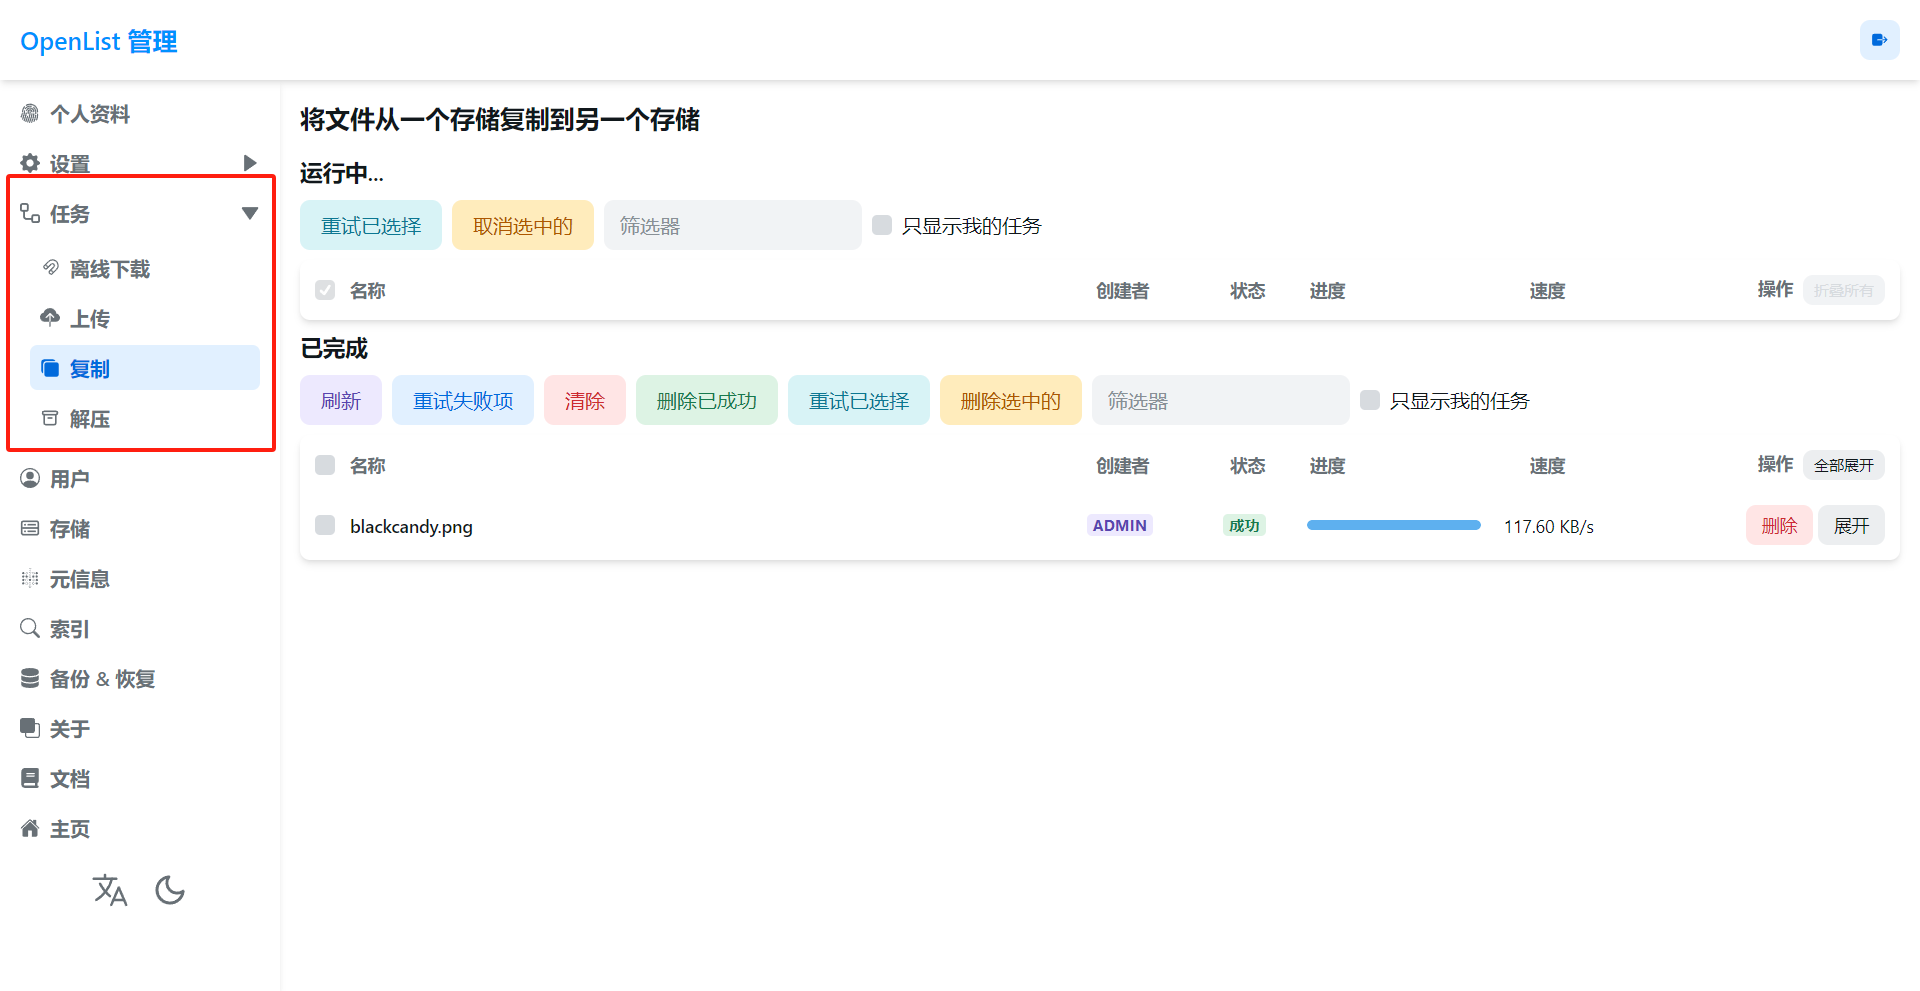This screenshot has height=991, width=1920.
Task: Expand blackcandy.png task details with 展开
Action: (x=1851, y=525)
